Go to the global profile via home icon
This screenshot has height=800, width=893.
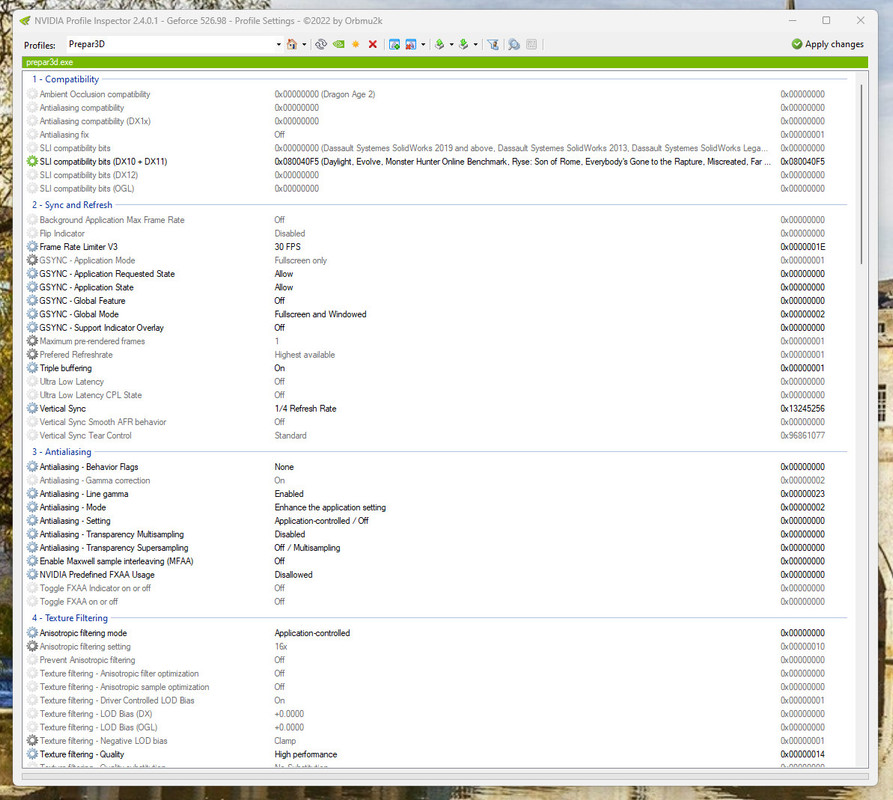pyautogui.click(x=292, y=44)
